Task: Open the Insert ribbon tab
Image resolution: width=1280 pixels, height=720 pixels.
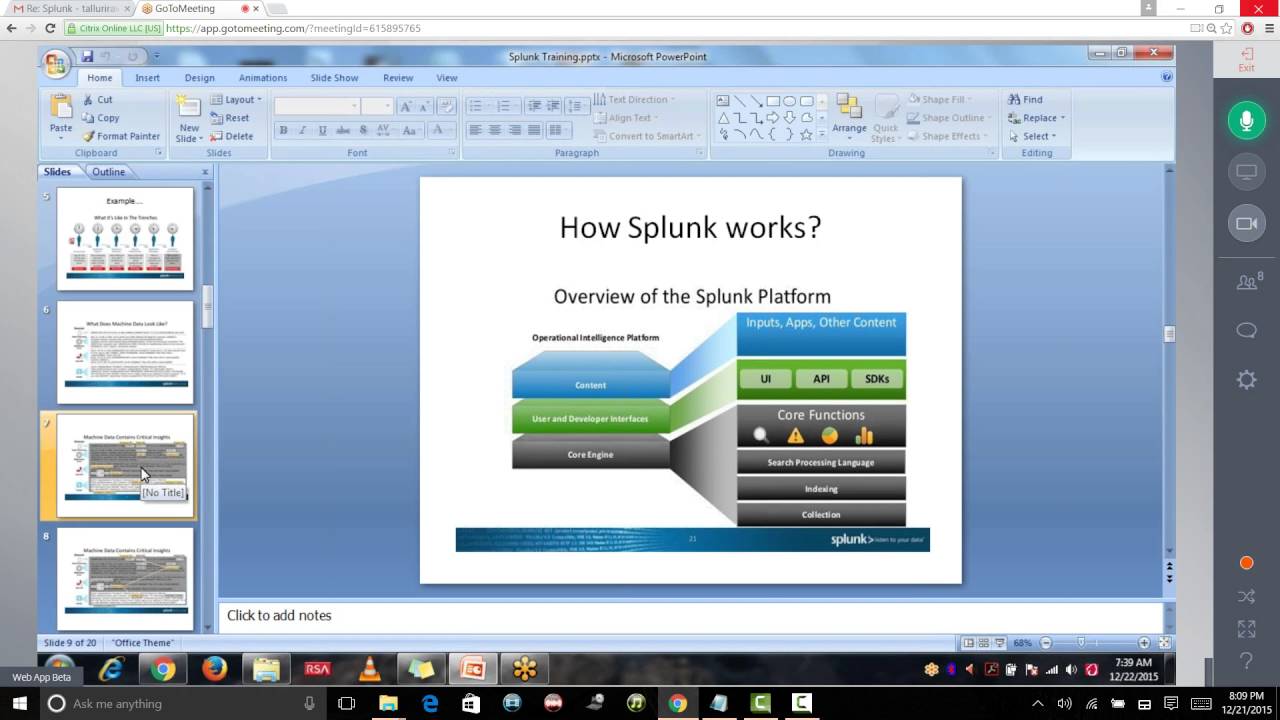Action: click(148, 78)
